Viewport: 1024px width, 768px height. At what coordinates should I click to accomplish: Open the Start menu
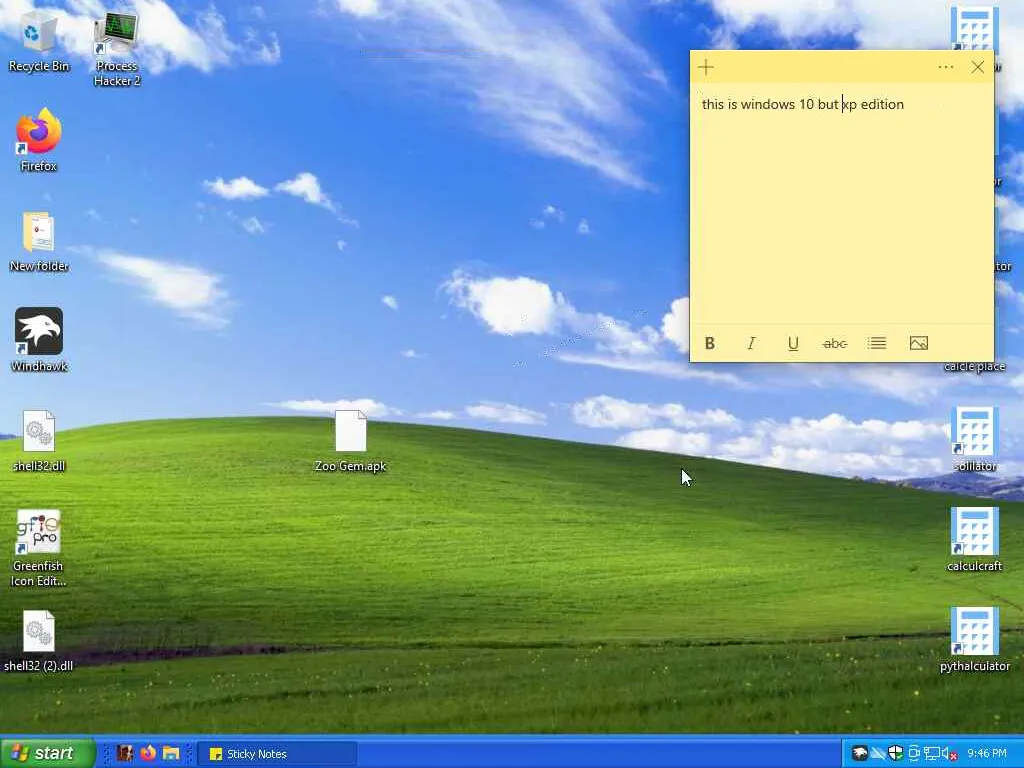48,753
